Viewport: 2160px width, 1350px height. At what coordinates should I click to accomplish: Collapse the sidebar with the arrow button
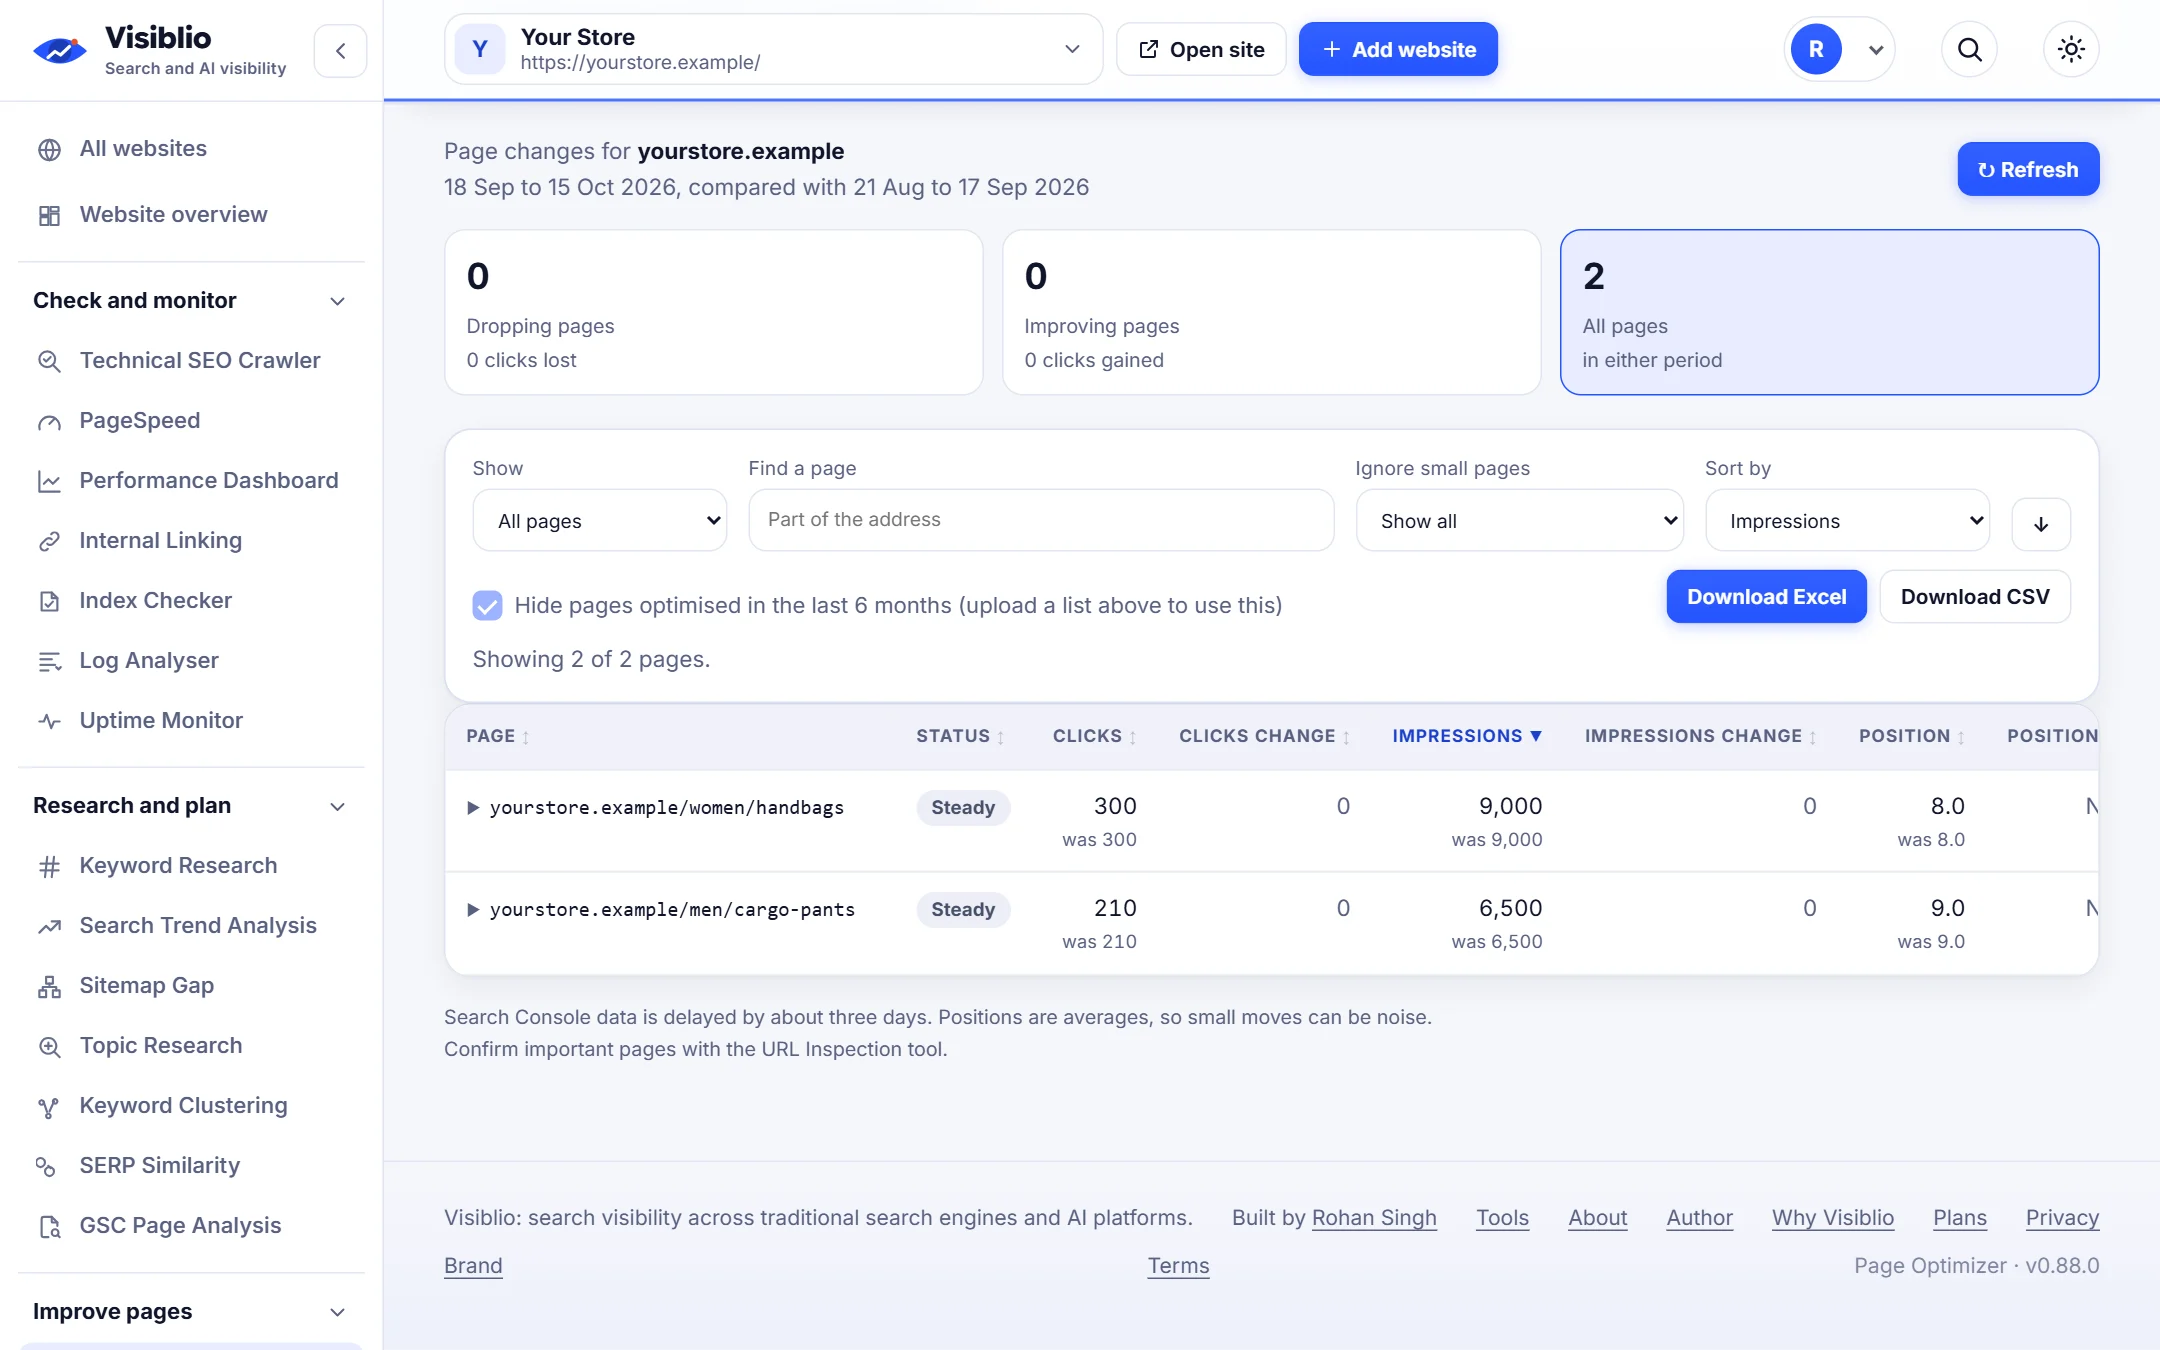click(340, 51)
